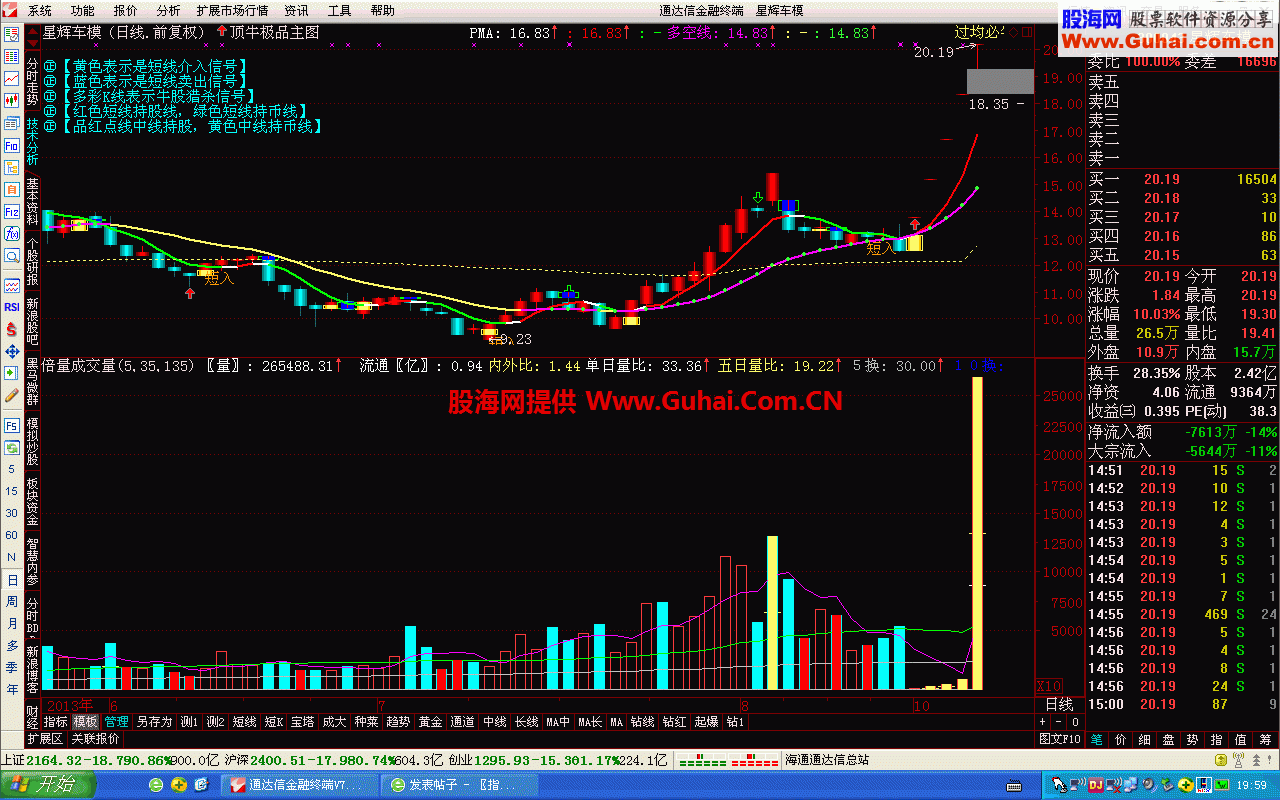
Task: Select the 模板 bottom tab
Action: coord(86,721)
